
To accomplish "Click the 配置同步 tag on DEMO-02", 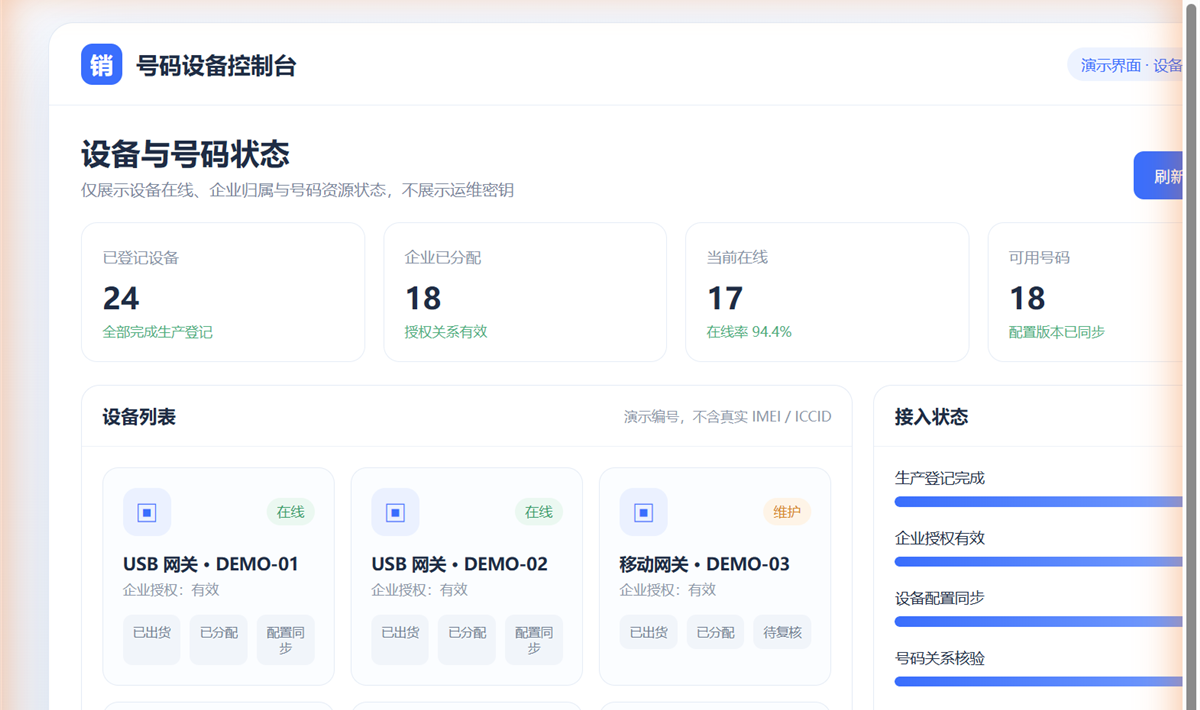I will (x=534, y=640).
